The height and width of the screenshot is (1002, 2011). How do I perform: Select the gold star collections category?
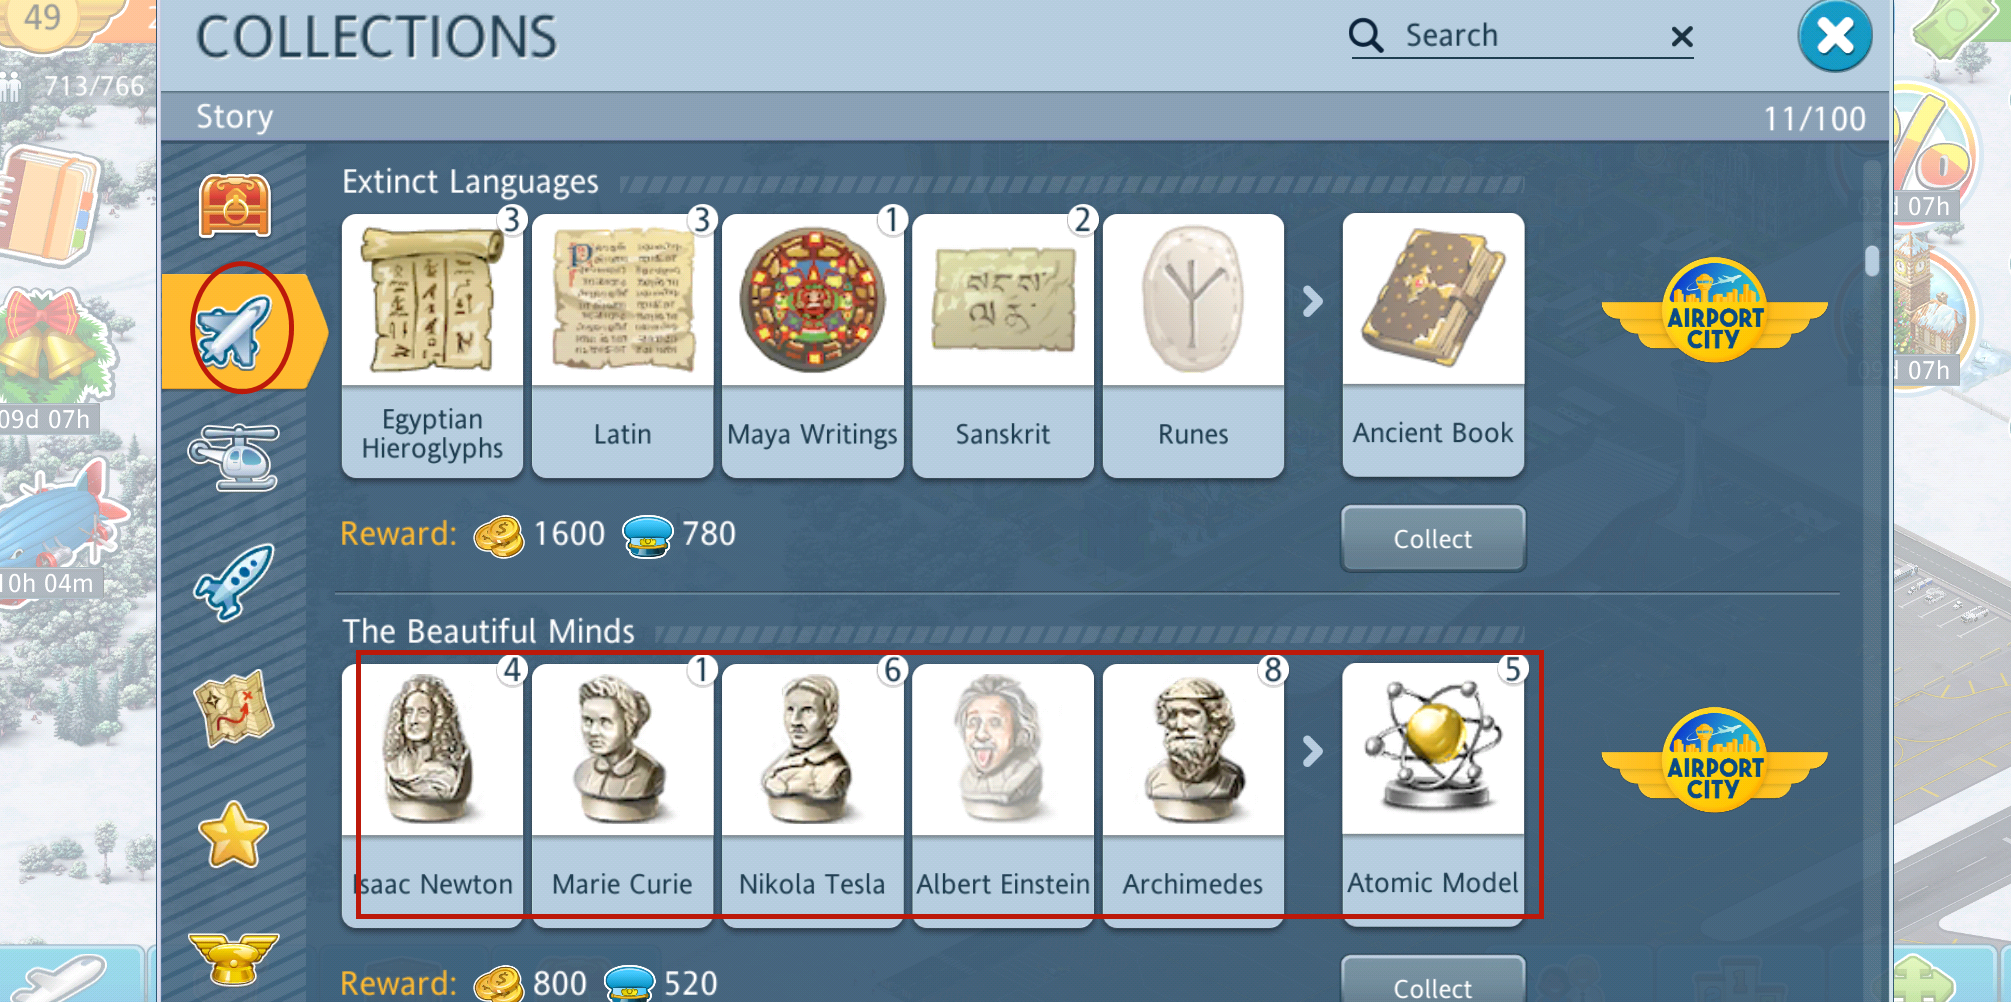point(234,835)
